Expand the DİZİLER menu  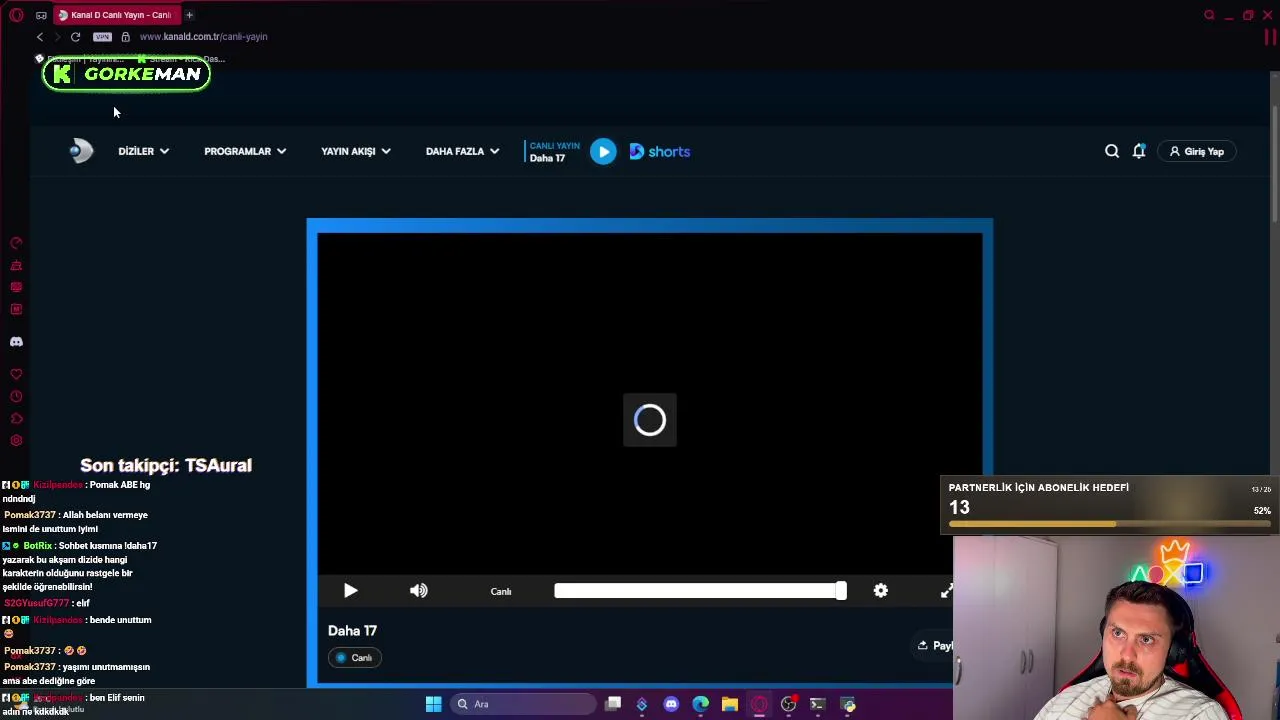(x=144, y=151)
